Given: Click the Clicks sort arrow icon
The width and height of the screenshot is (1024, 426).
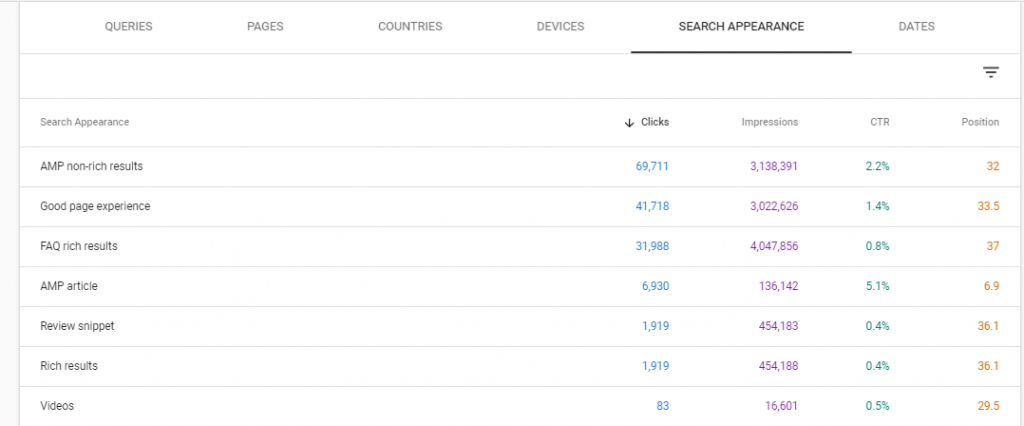Looking at the screenshot, I should 630,122.
